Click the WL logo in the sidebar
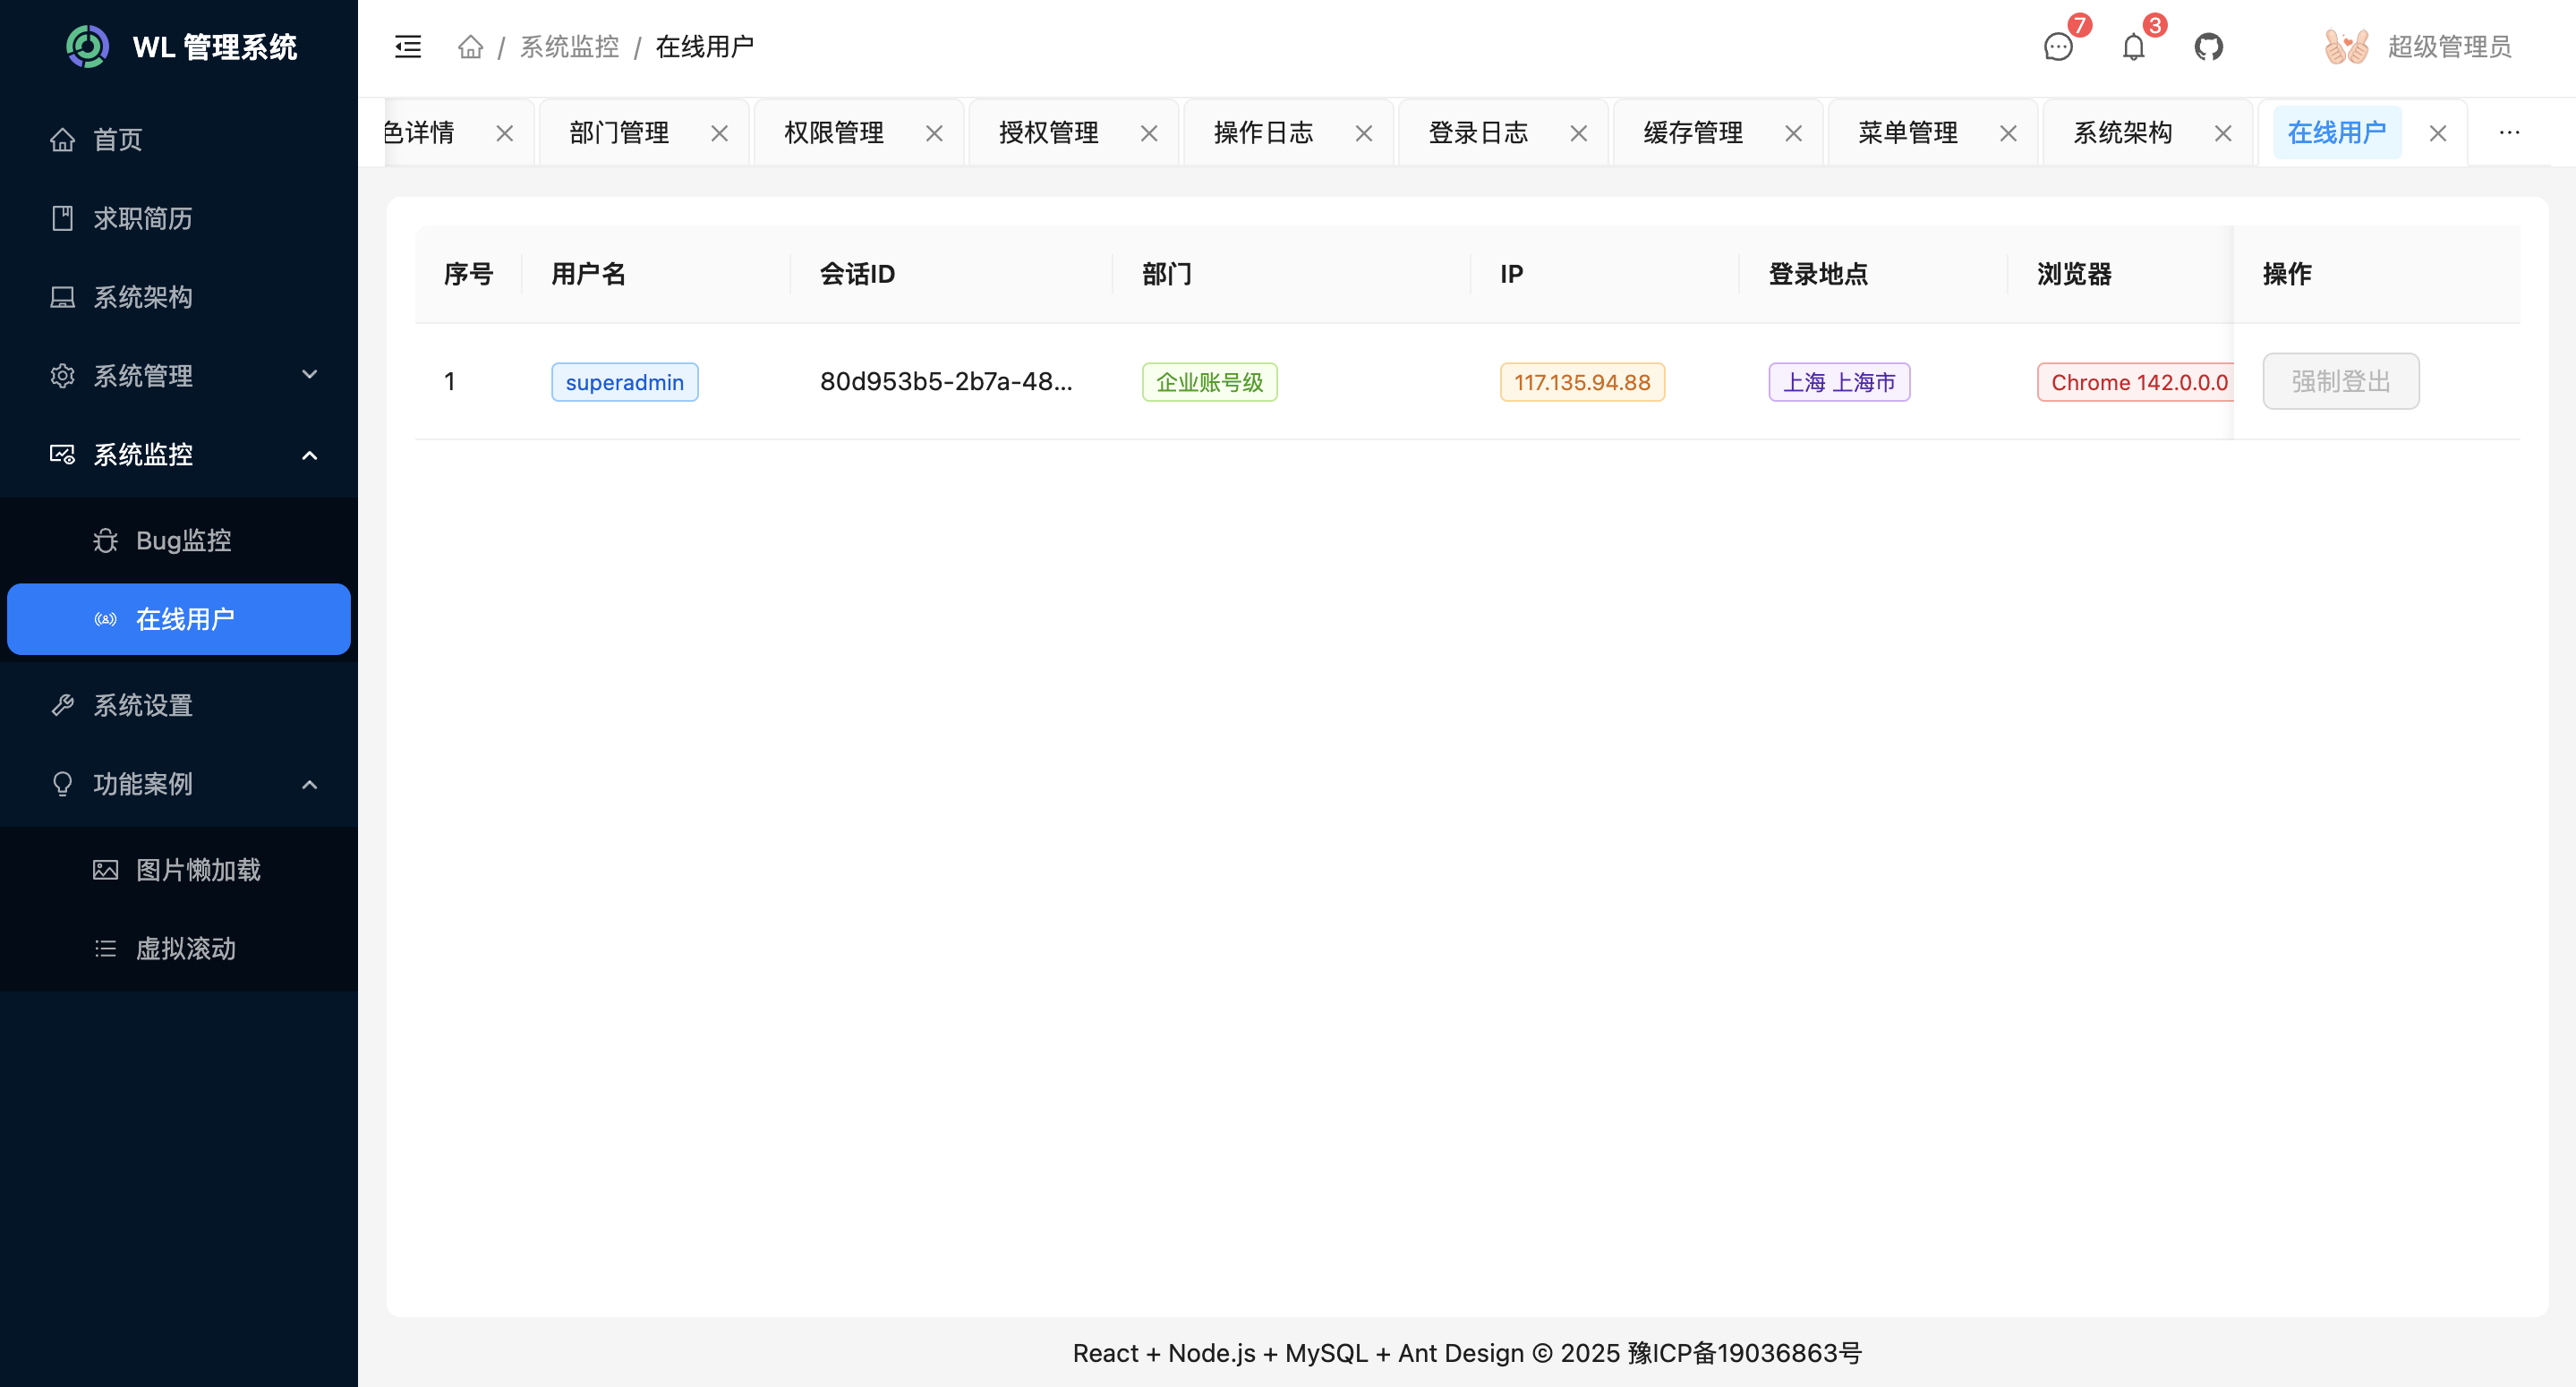The height and width of the screenshot is (1387, 2576). [87, 45]
